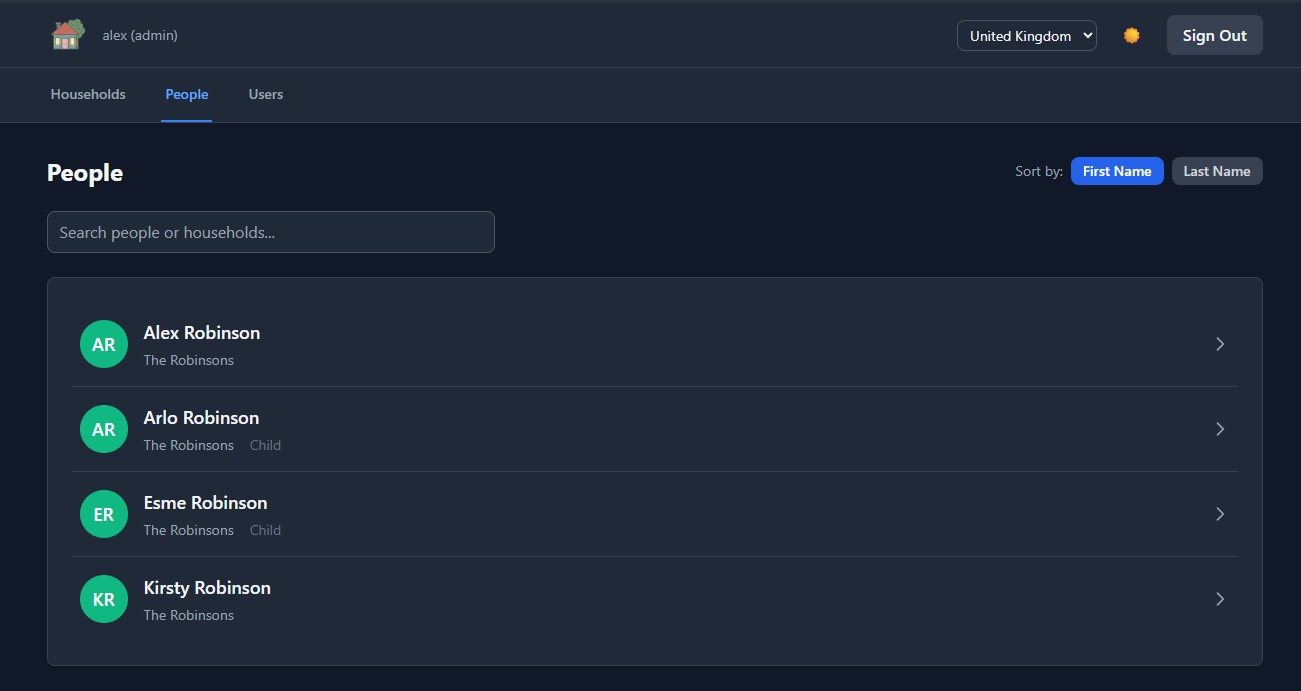Expand Arlo Robinson's row chevron
Image resolution: width=1301 pixels, height=691 pixels.
pyautogui.click(x=1220, y=429)
